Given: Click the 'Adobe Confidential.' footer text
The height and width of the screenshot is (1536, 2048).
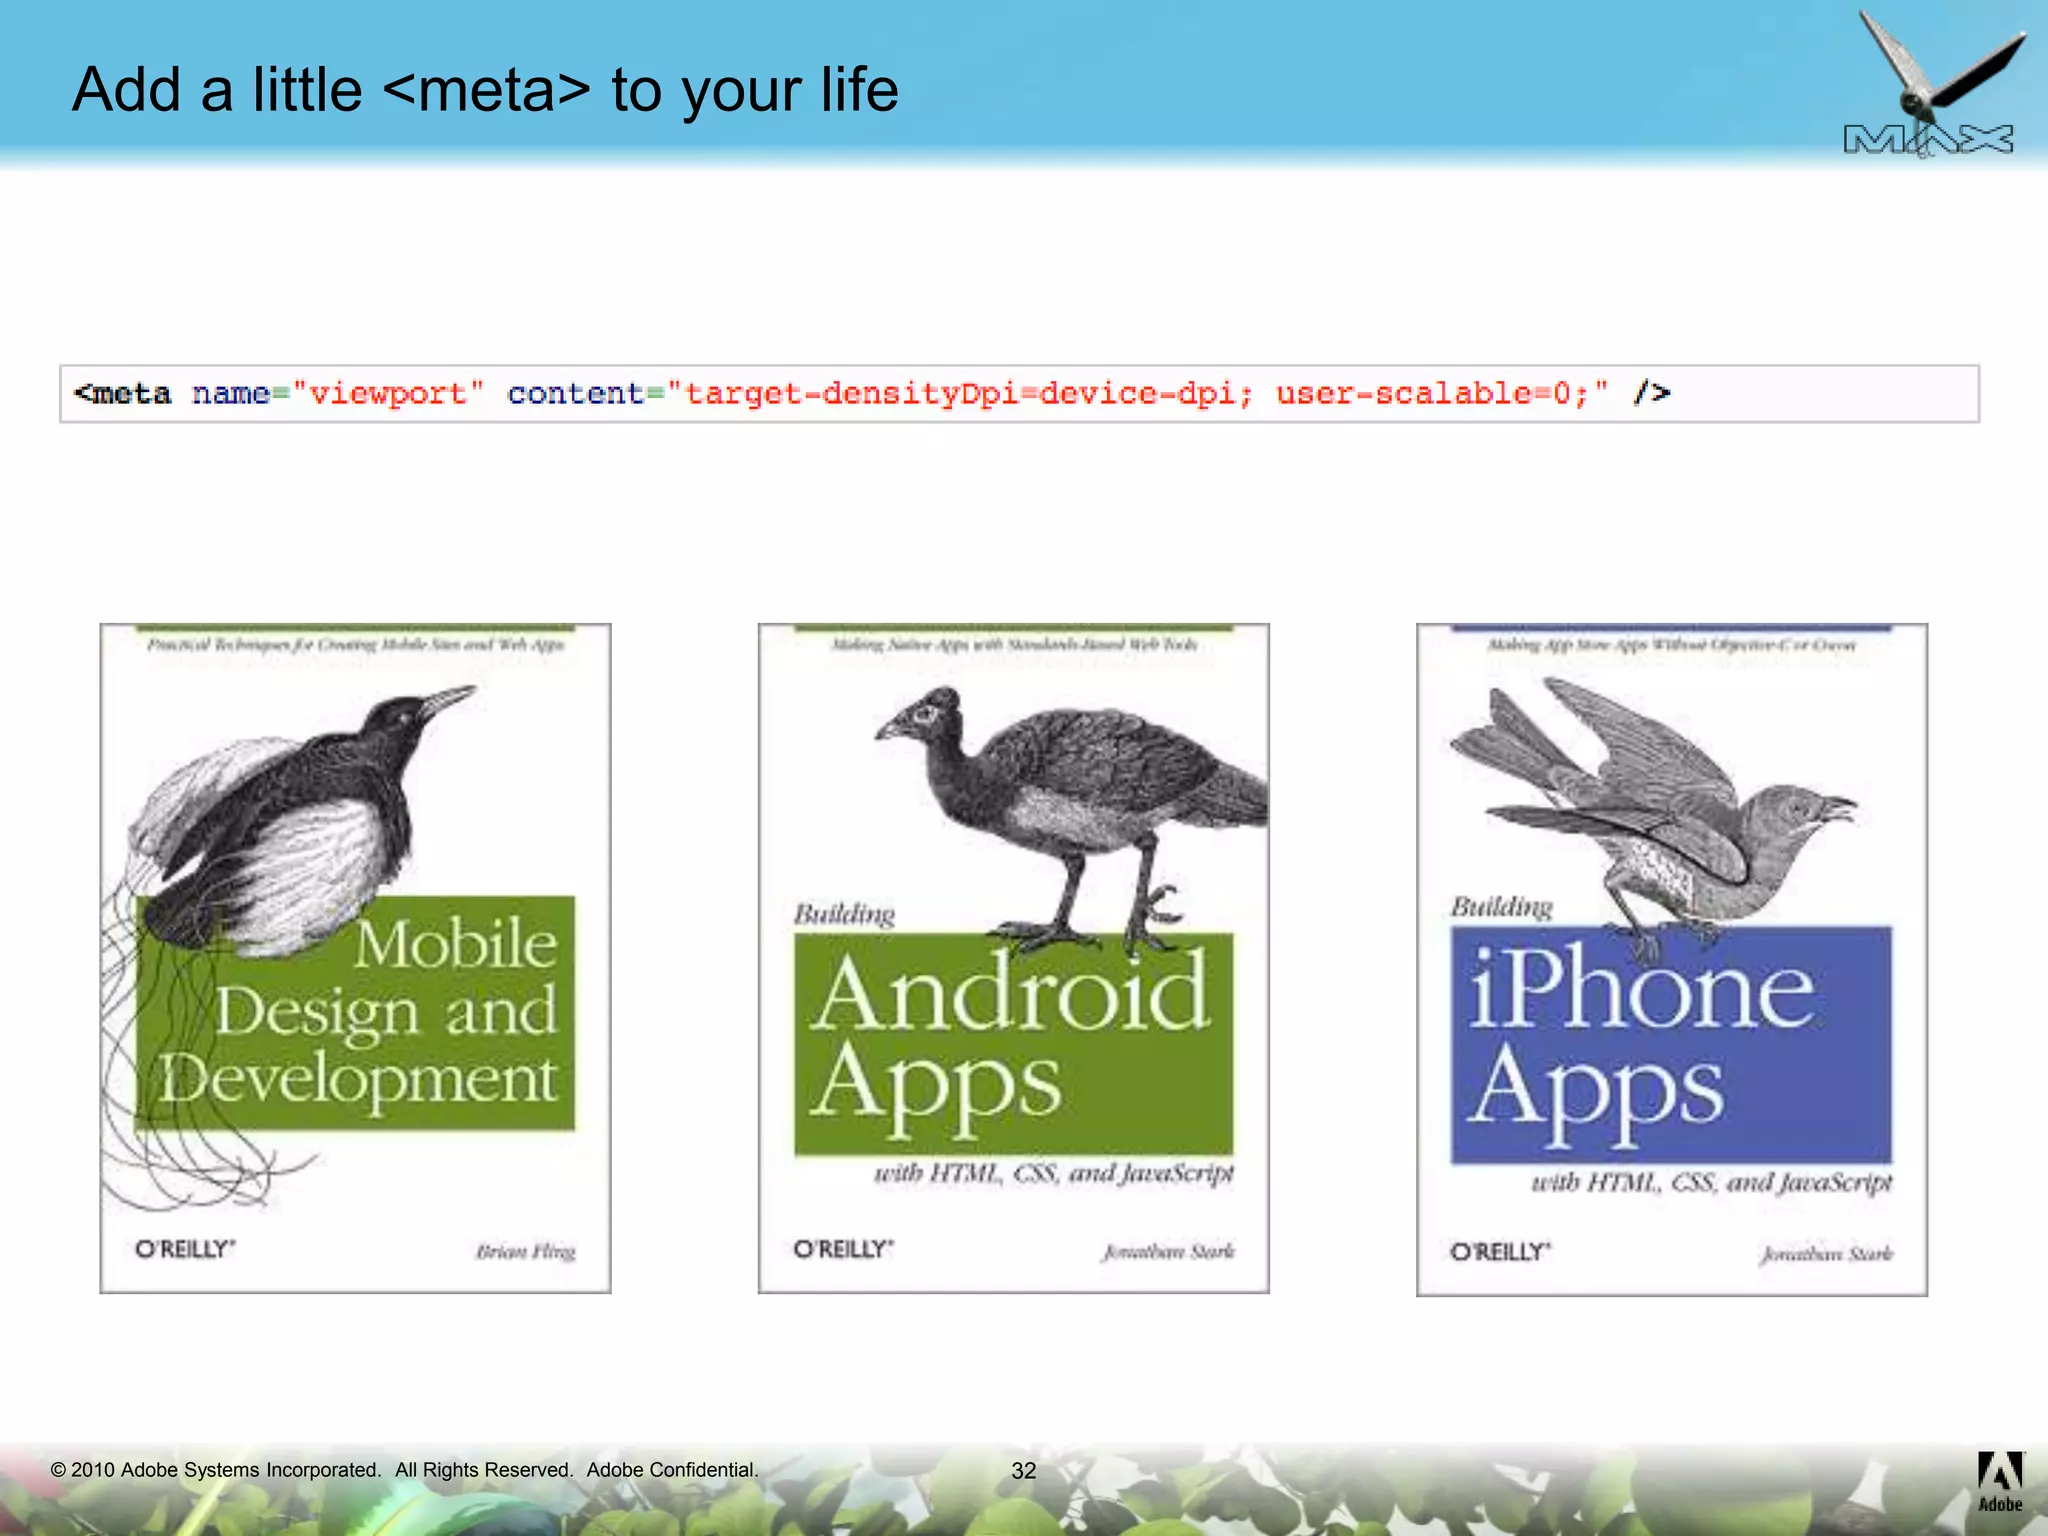Looking at the screenshot, I should pyautogui.click(x=672, y=1470).
